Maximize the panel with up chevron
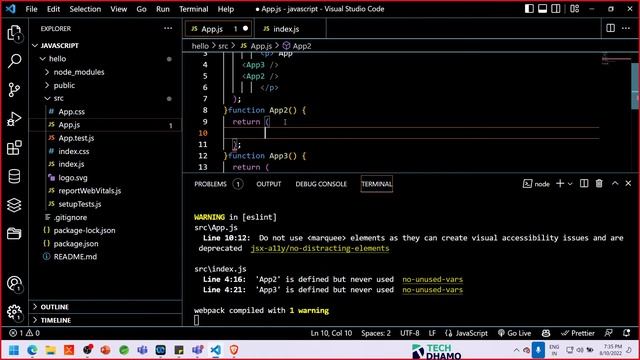Screen dimensions: 640x360 pyautogui.click(x=615, y=184)
